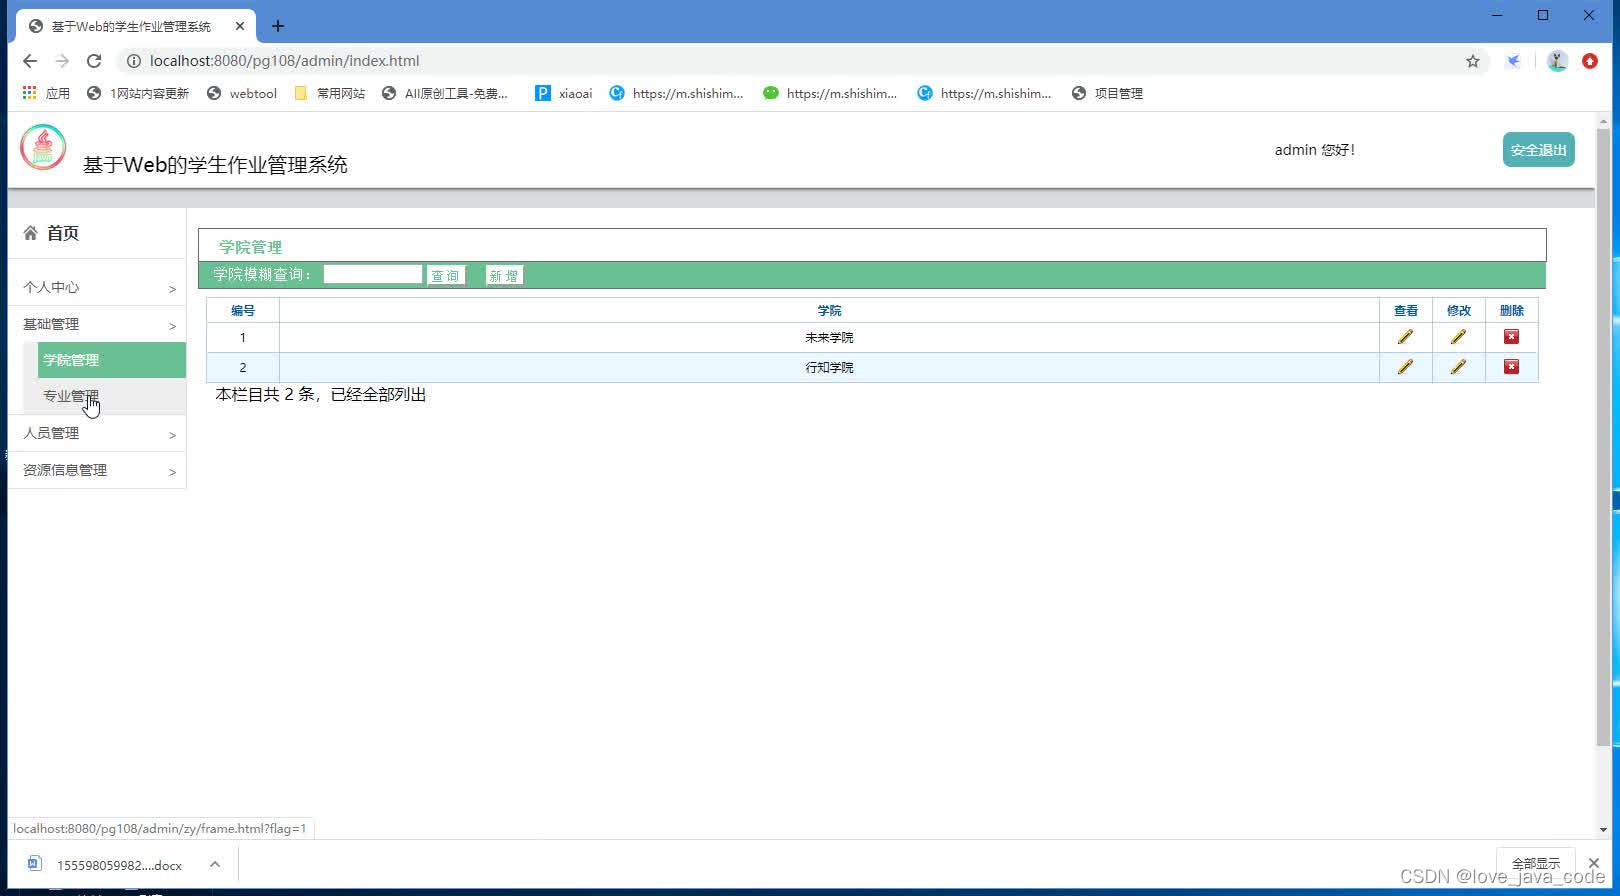Viewport: 1620px width, 896px height.
Task: Open the All原创工具 bookmark
Action: tap(446, 93)
